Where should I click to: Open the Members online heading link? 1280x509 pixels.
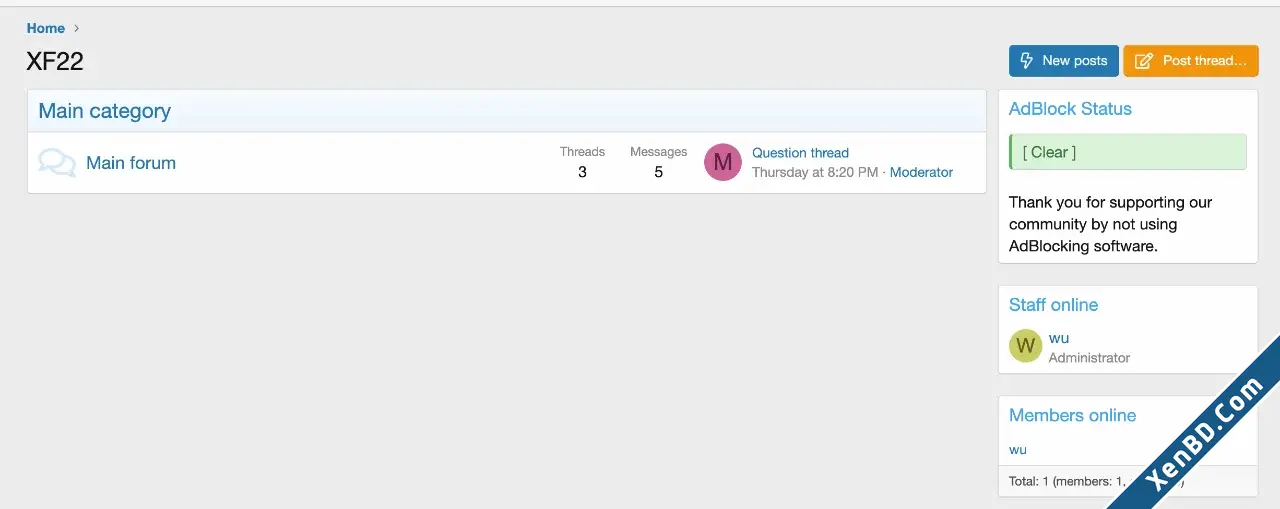1072,415
